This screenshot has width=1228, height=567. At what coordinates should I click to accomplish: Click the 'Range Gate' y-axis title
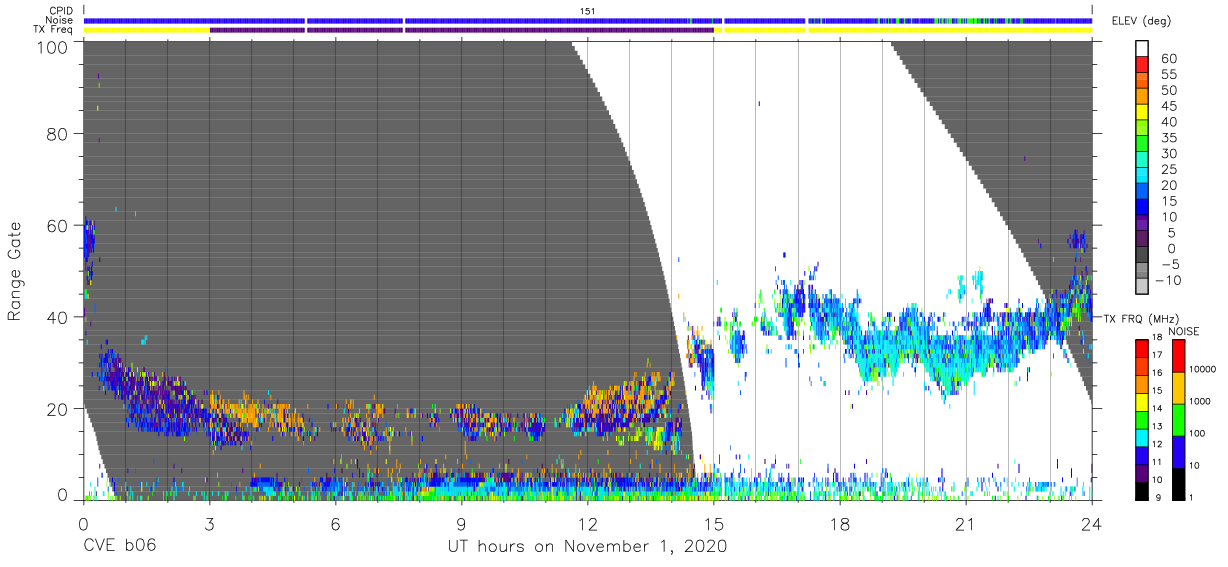pos(15,272)
